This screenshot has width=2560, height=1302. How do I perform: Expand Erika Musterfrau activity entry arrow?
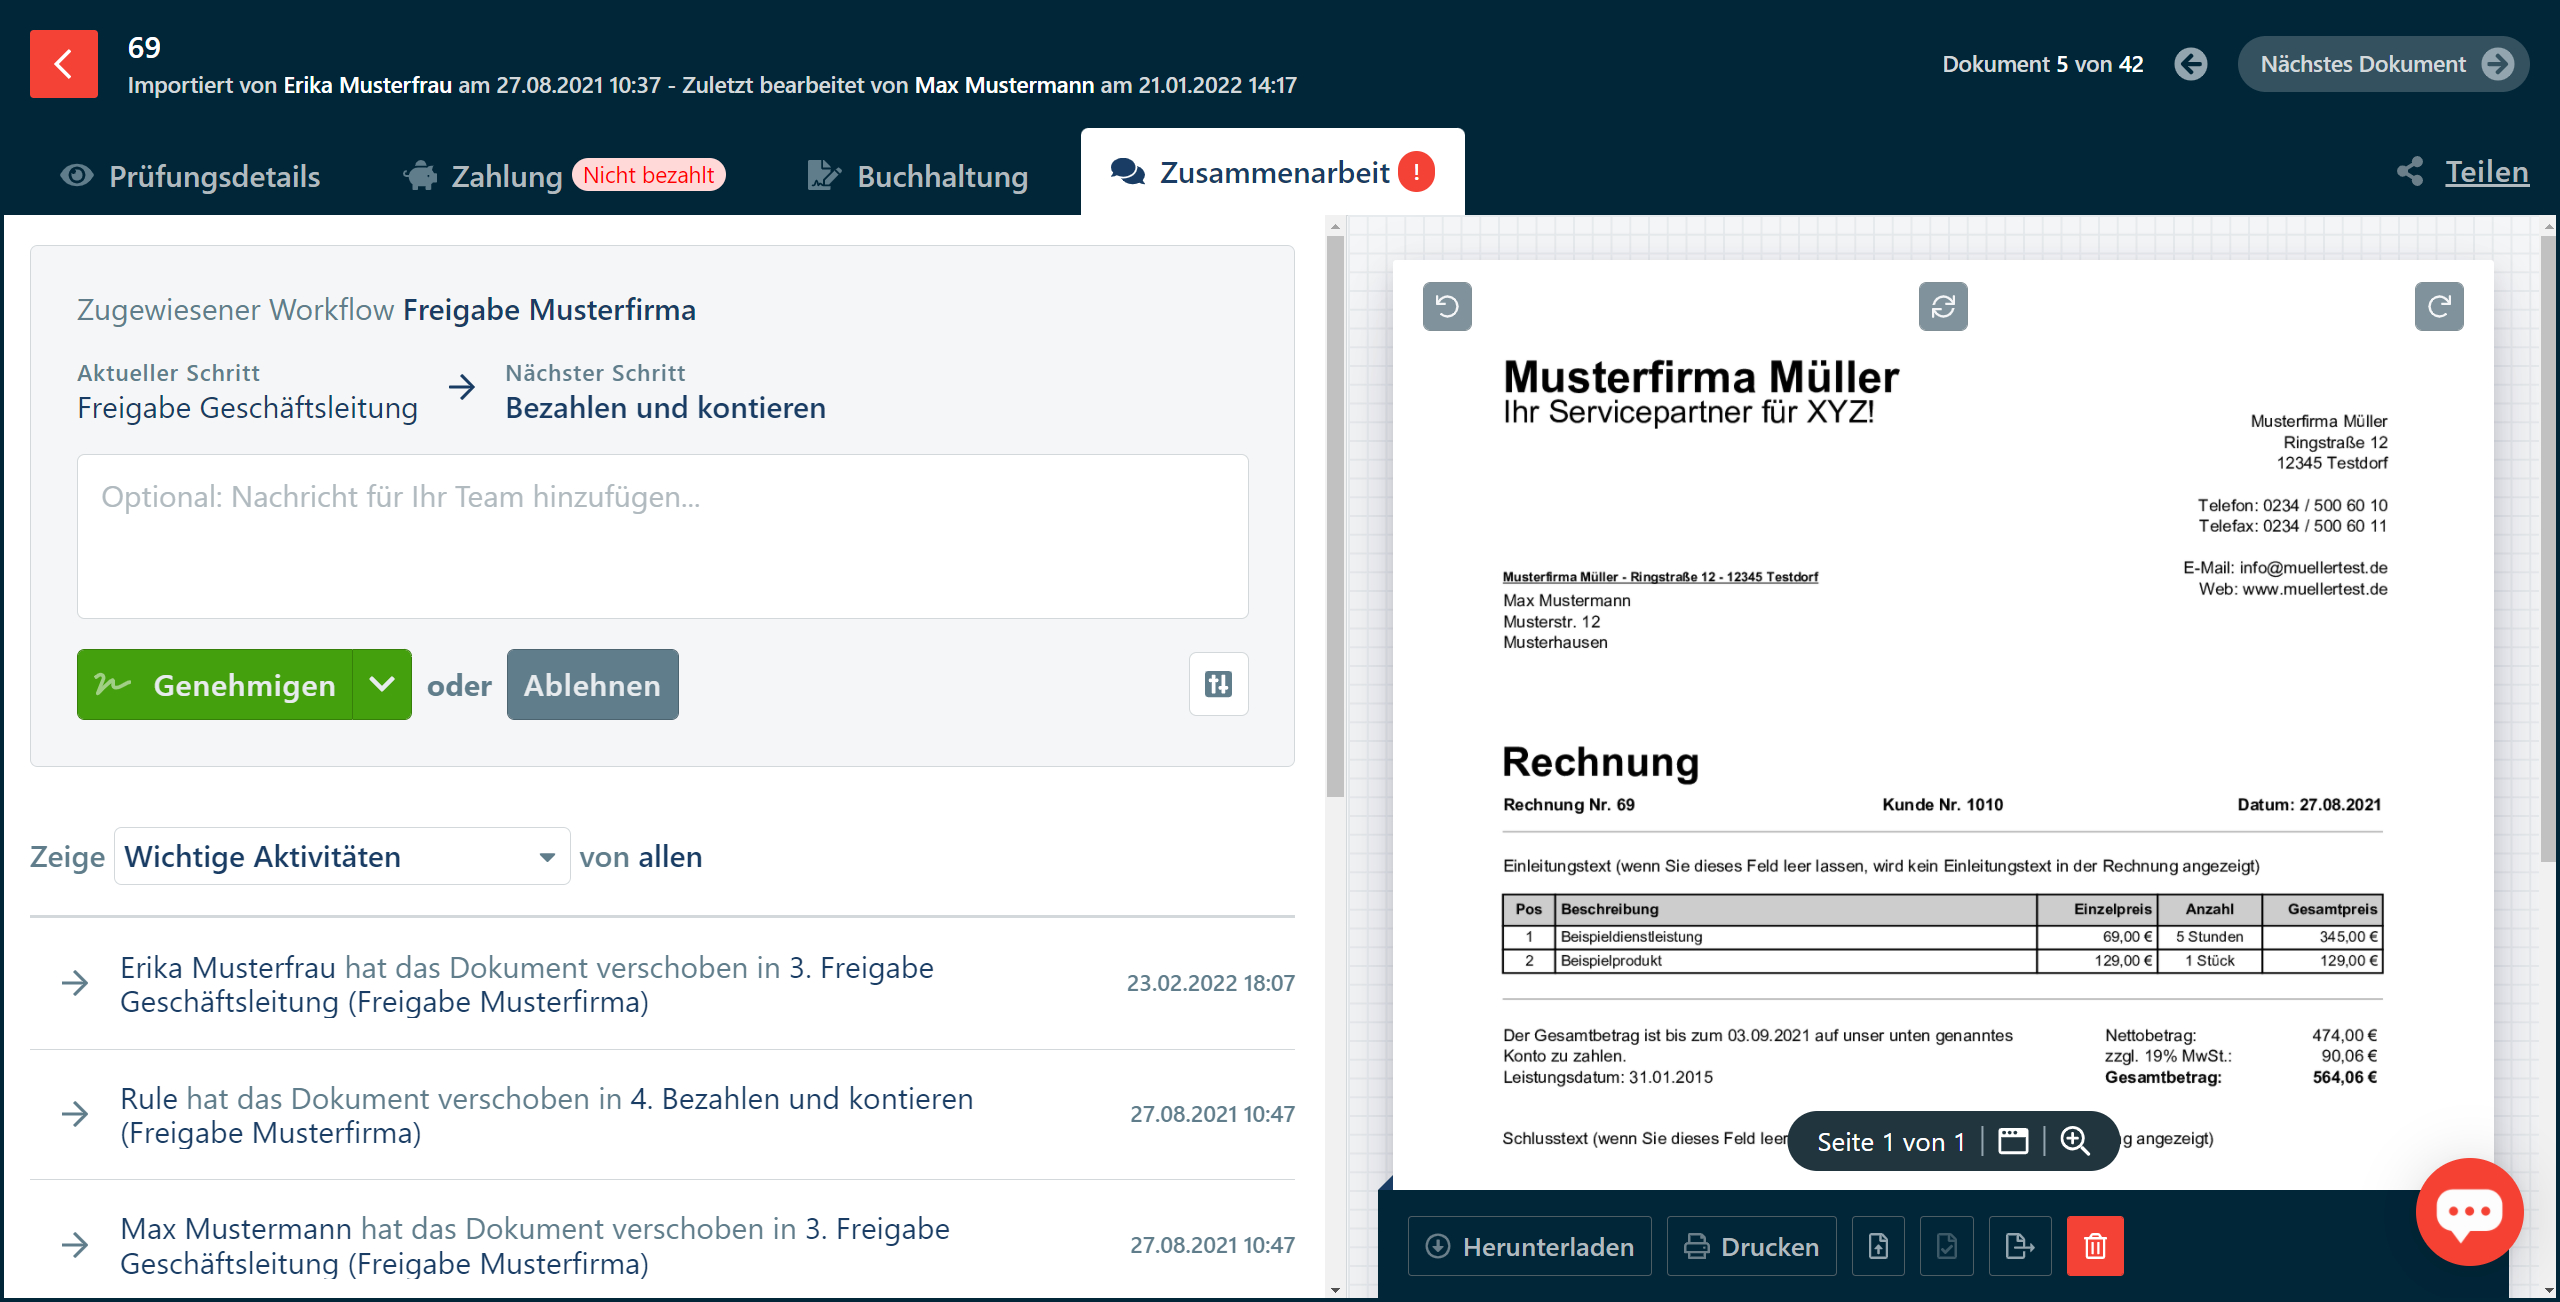75,983
